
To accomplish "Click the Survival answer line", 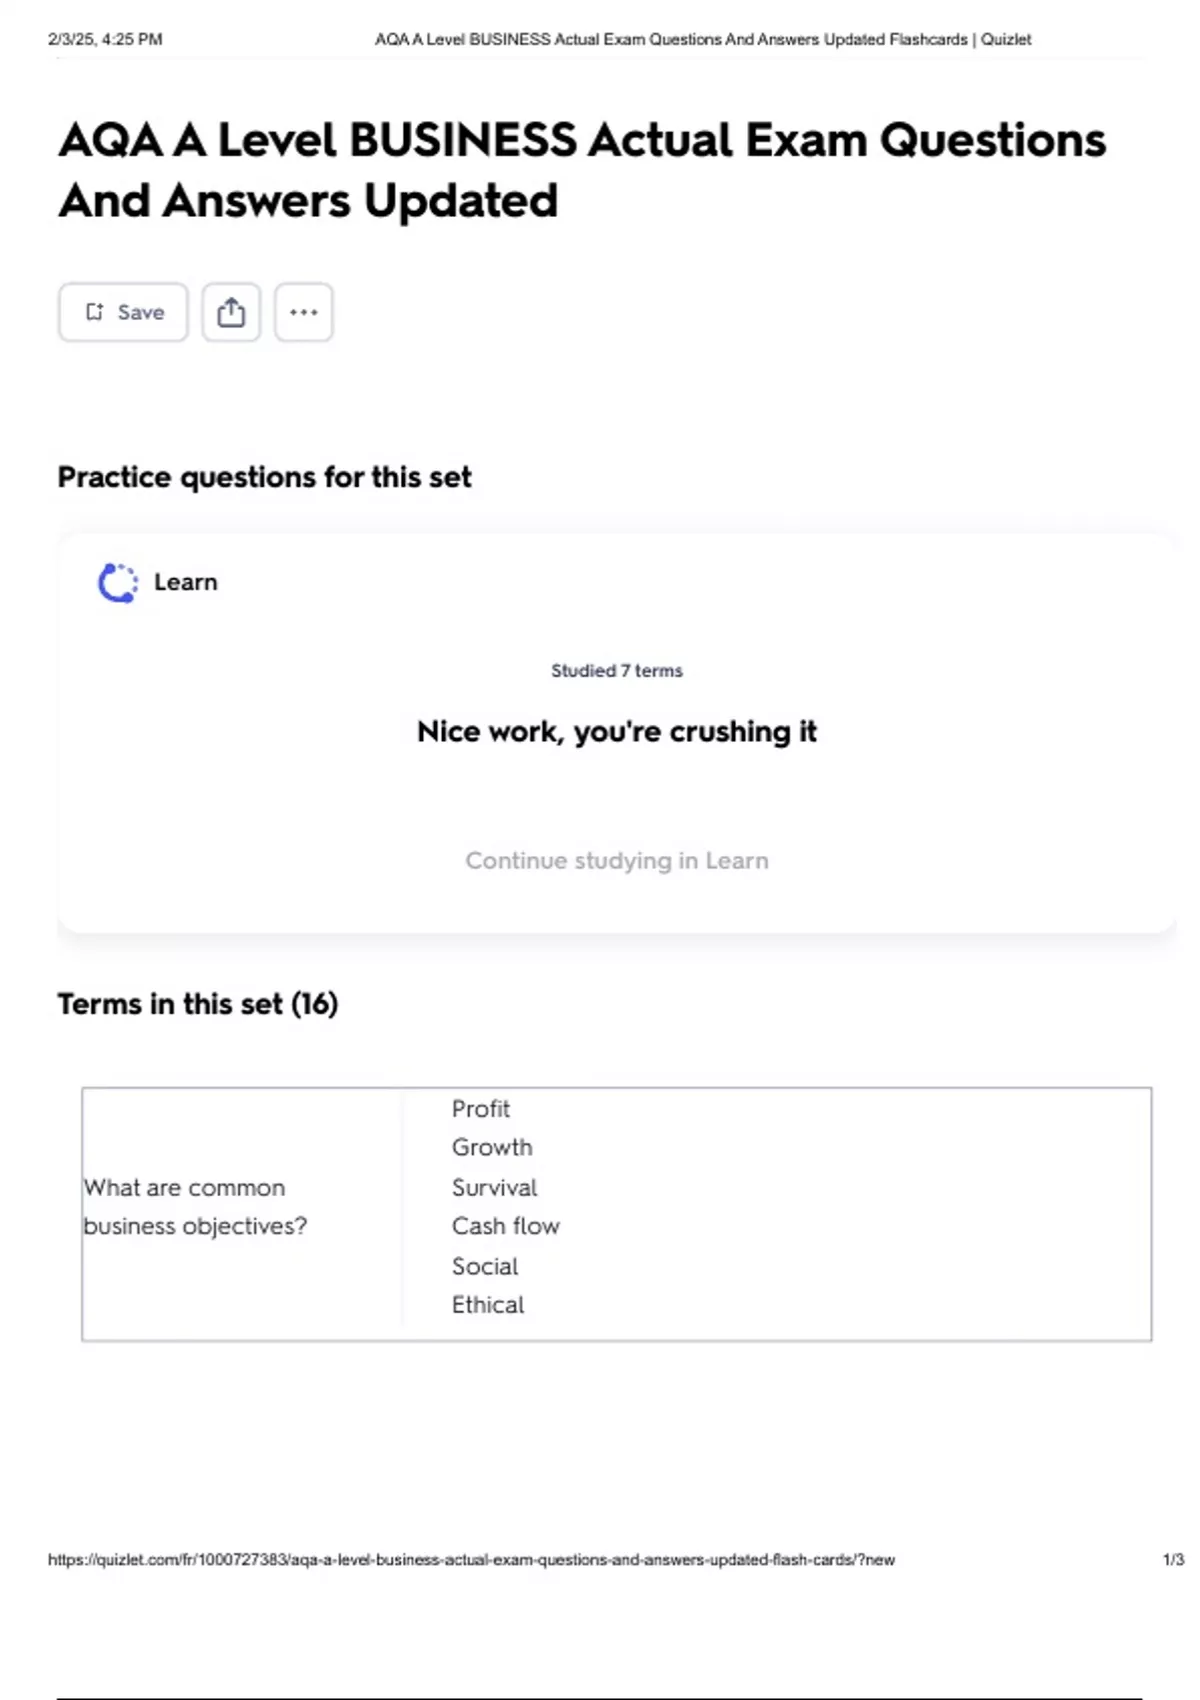I will 494,1187.
